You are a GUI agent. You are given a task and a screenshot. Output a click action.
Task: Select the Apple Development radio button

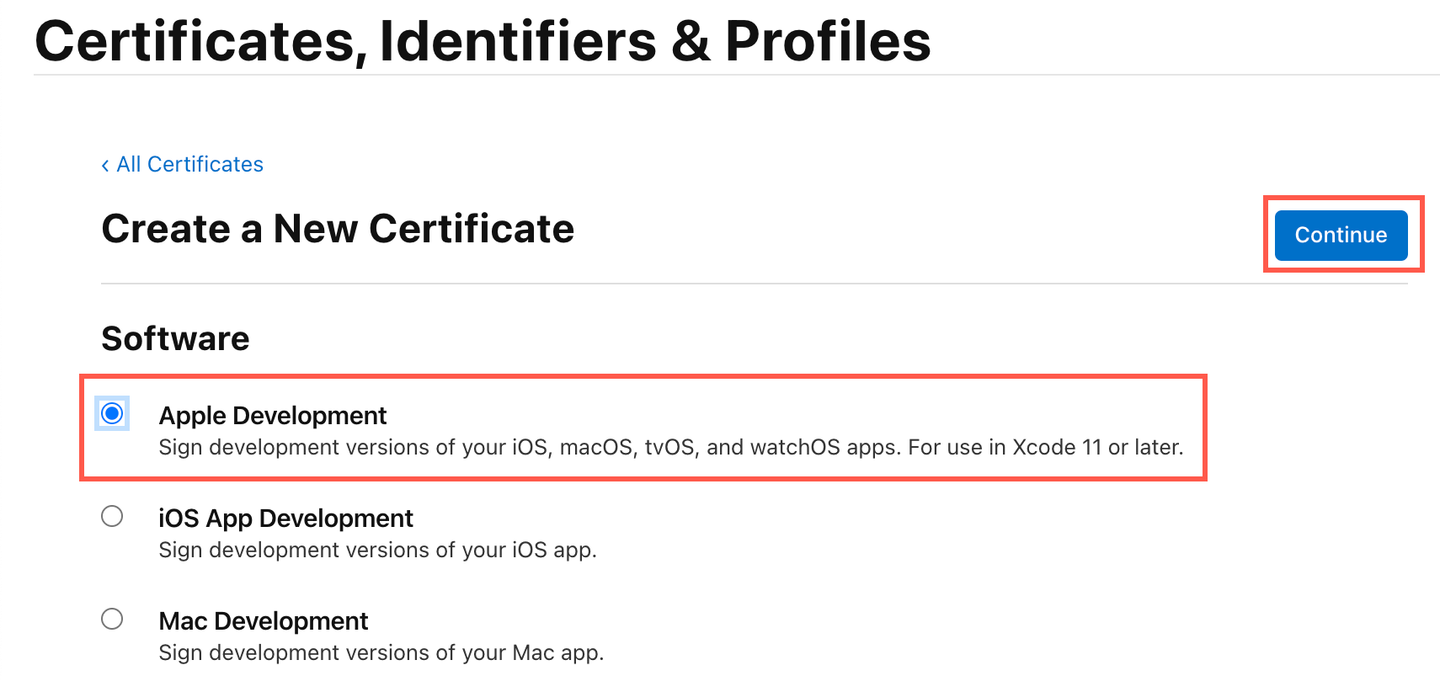(x=112, y=413)
